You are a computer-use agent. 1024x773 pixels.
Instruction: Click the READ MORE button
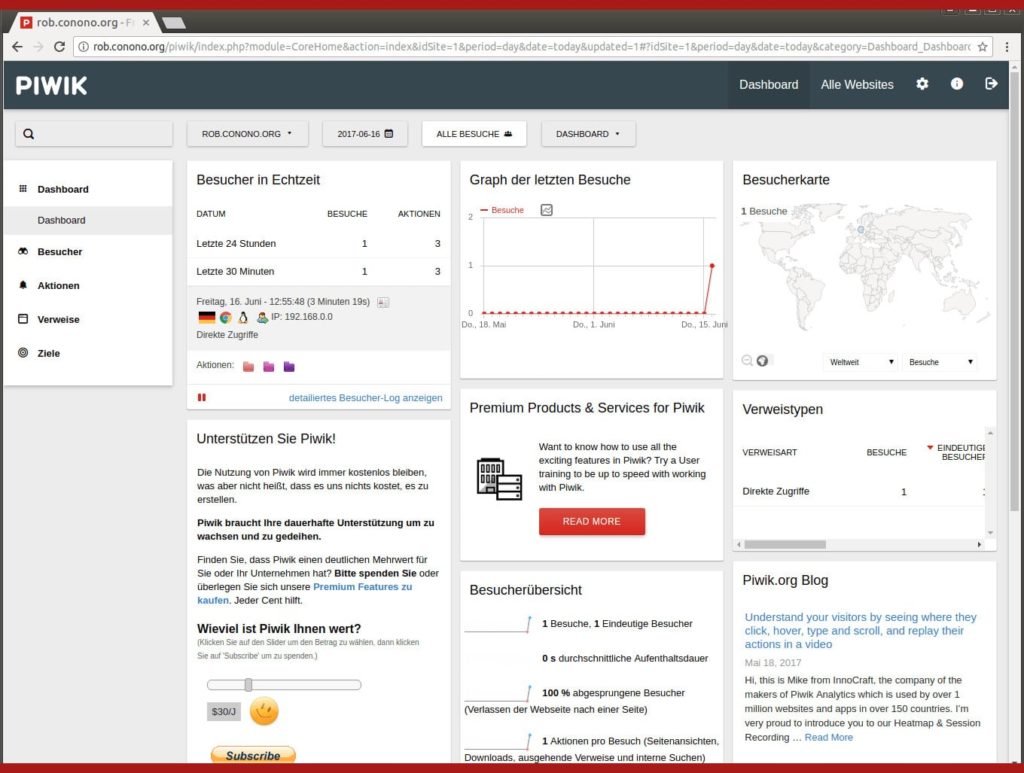[592, 522]
